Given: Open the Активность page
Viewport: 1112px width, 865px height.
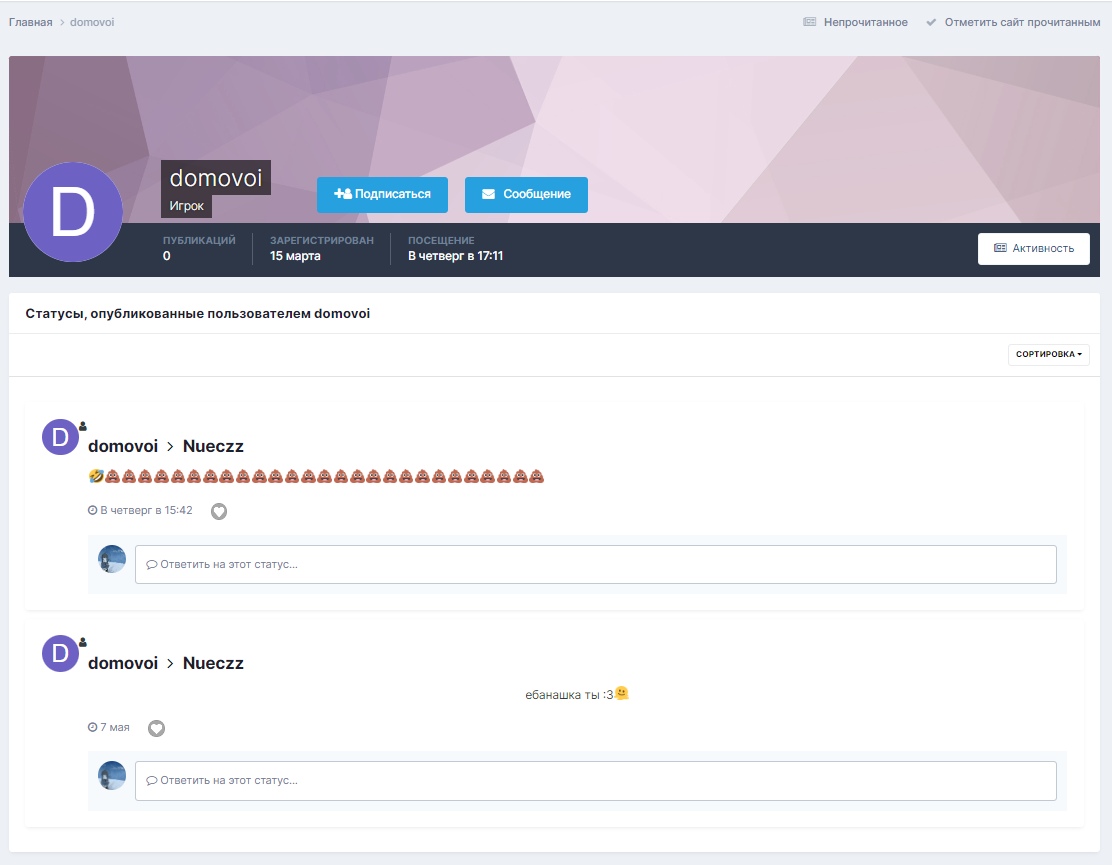Looking at the screenshot, I should [1033, 249].
